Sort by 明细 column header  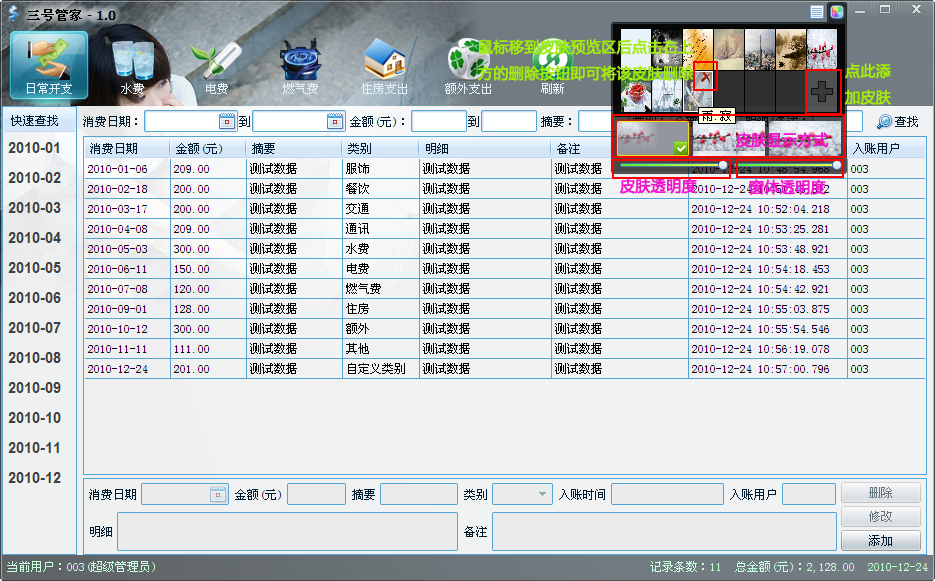[x=485, y=149]
